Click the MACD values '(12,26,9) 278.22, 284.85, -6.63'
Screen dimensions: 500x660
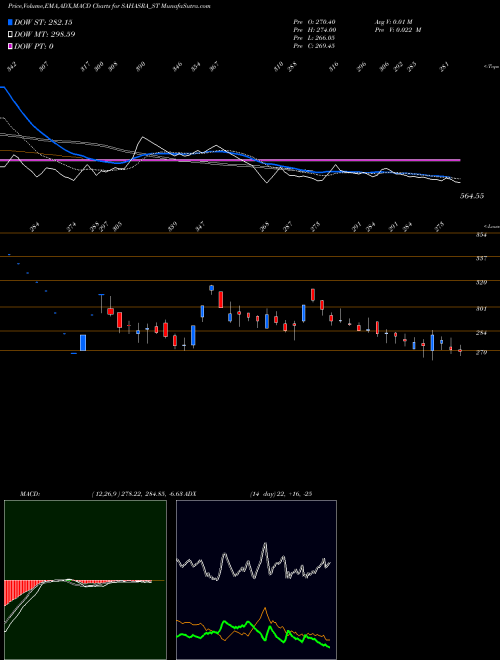[136, 494]
